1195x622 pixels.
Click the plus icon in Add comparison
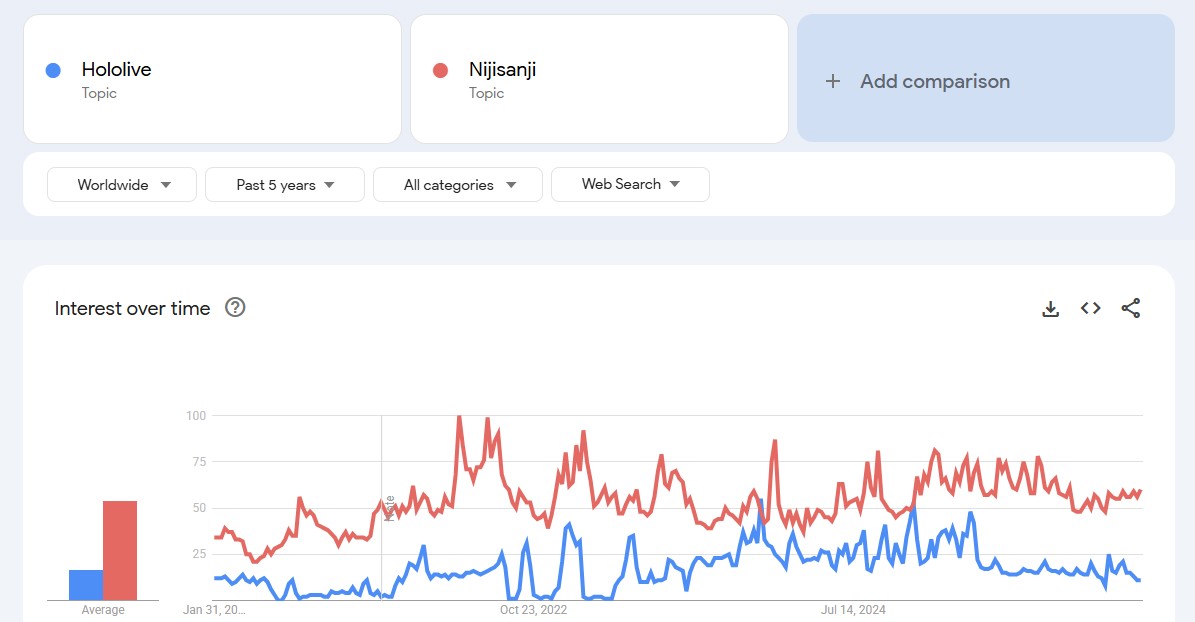(x=832, y=81)
